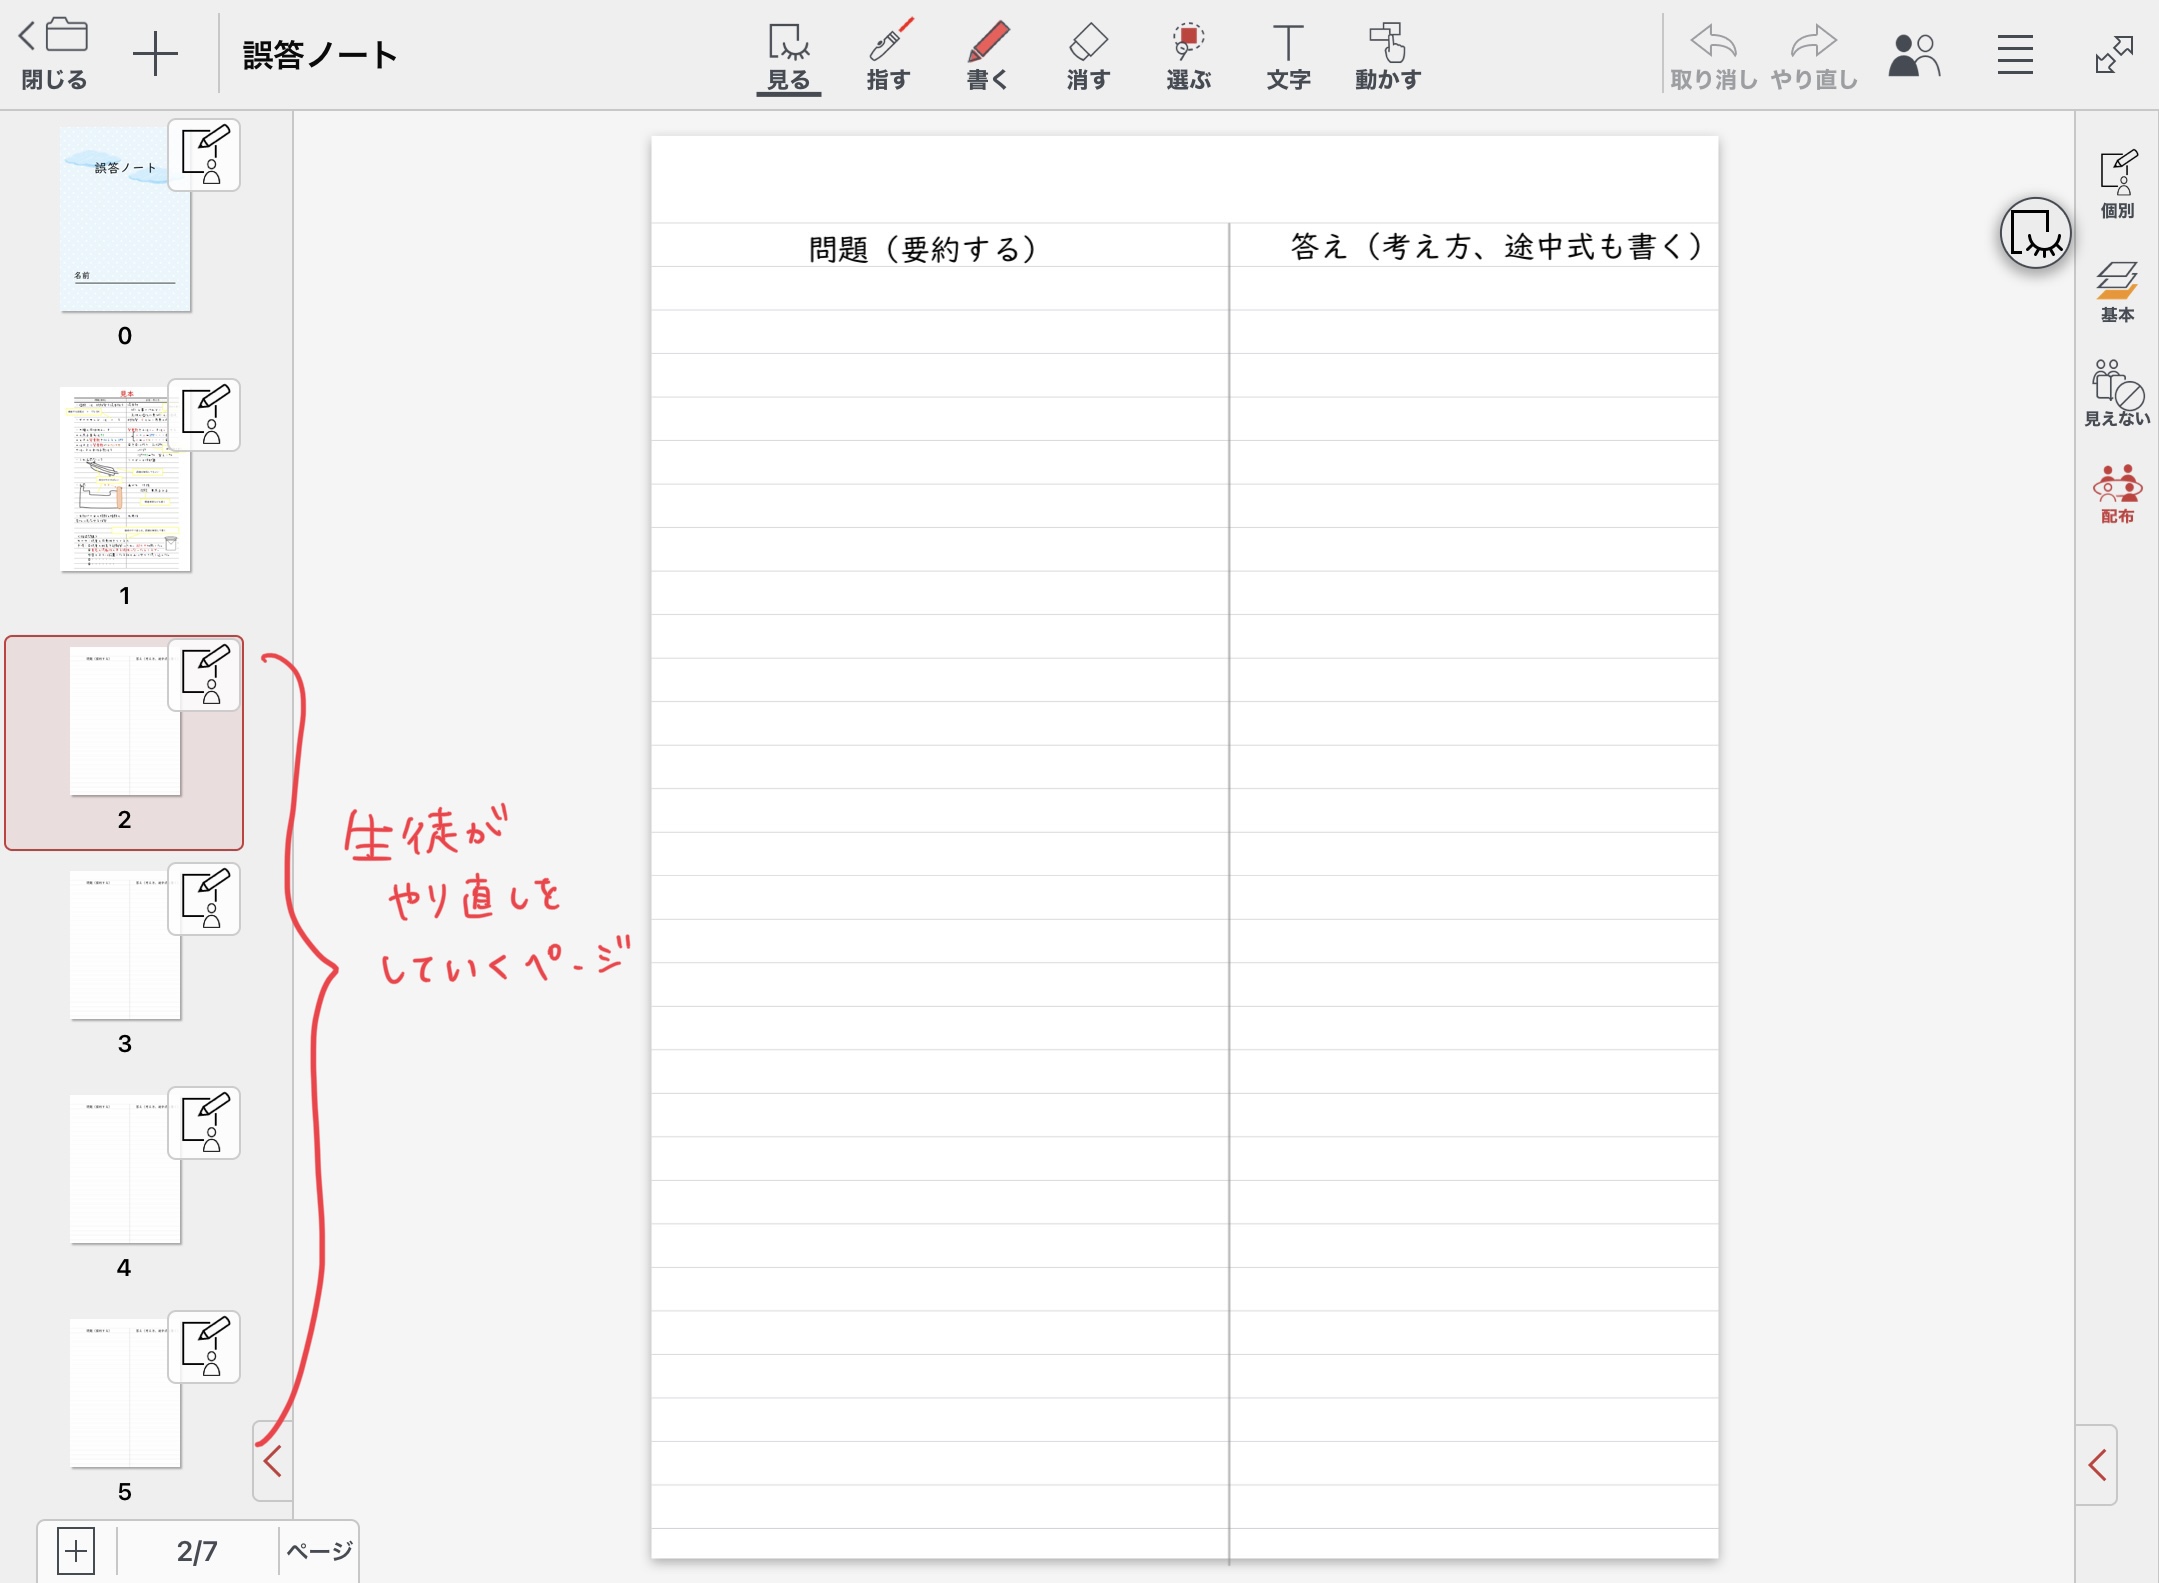Collapse the page thumbnail sidebar
This screenshot has height=1583, width=2159.
pos(272,1461)
